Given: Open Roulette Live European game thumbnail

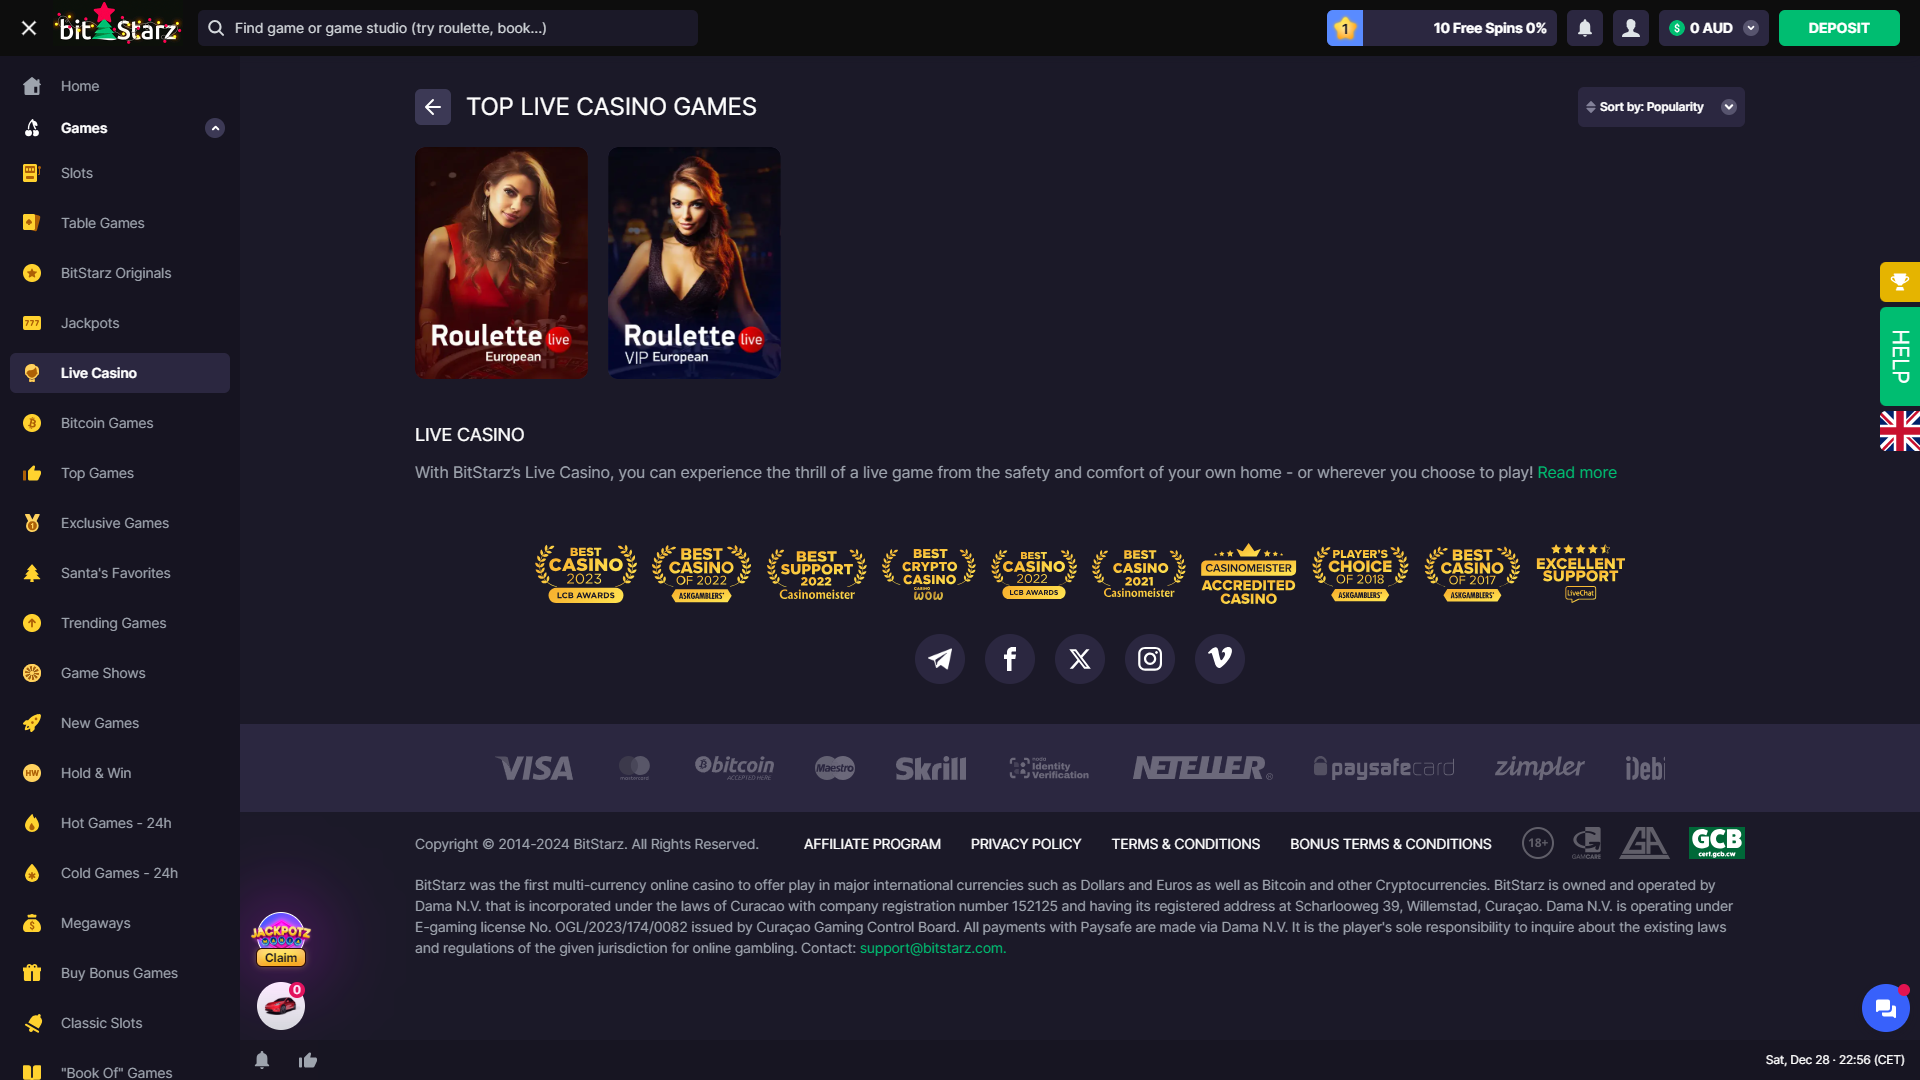Looking at the screenshot, I should coord(501,263).
